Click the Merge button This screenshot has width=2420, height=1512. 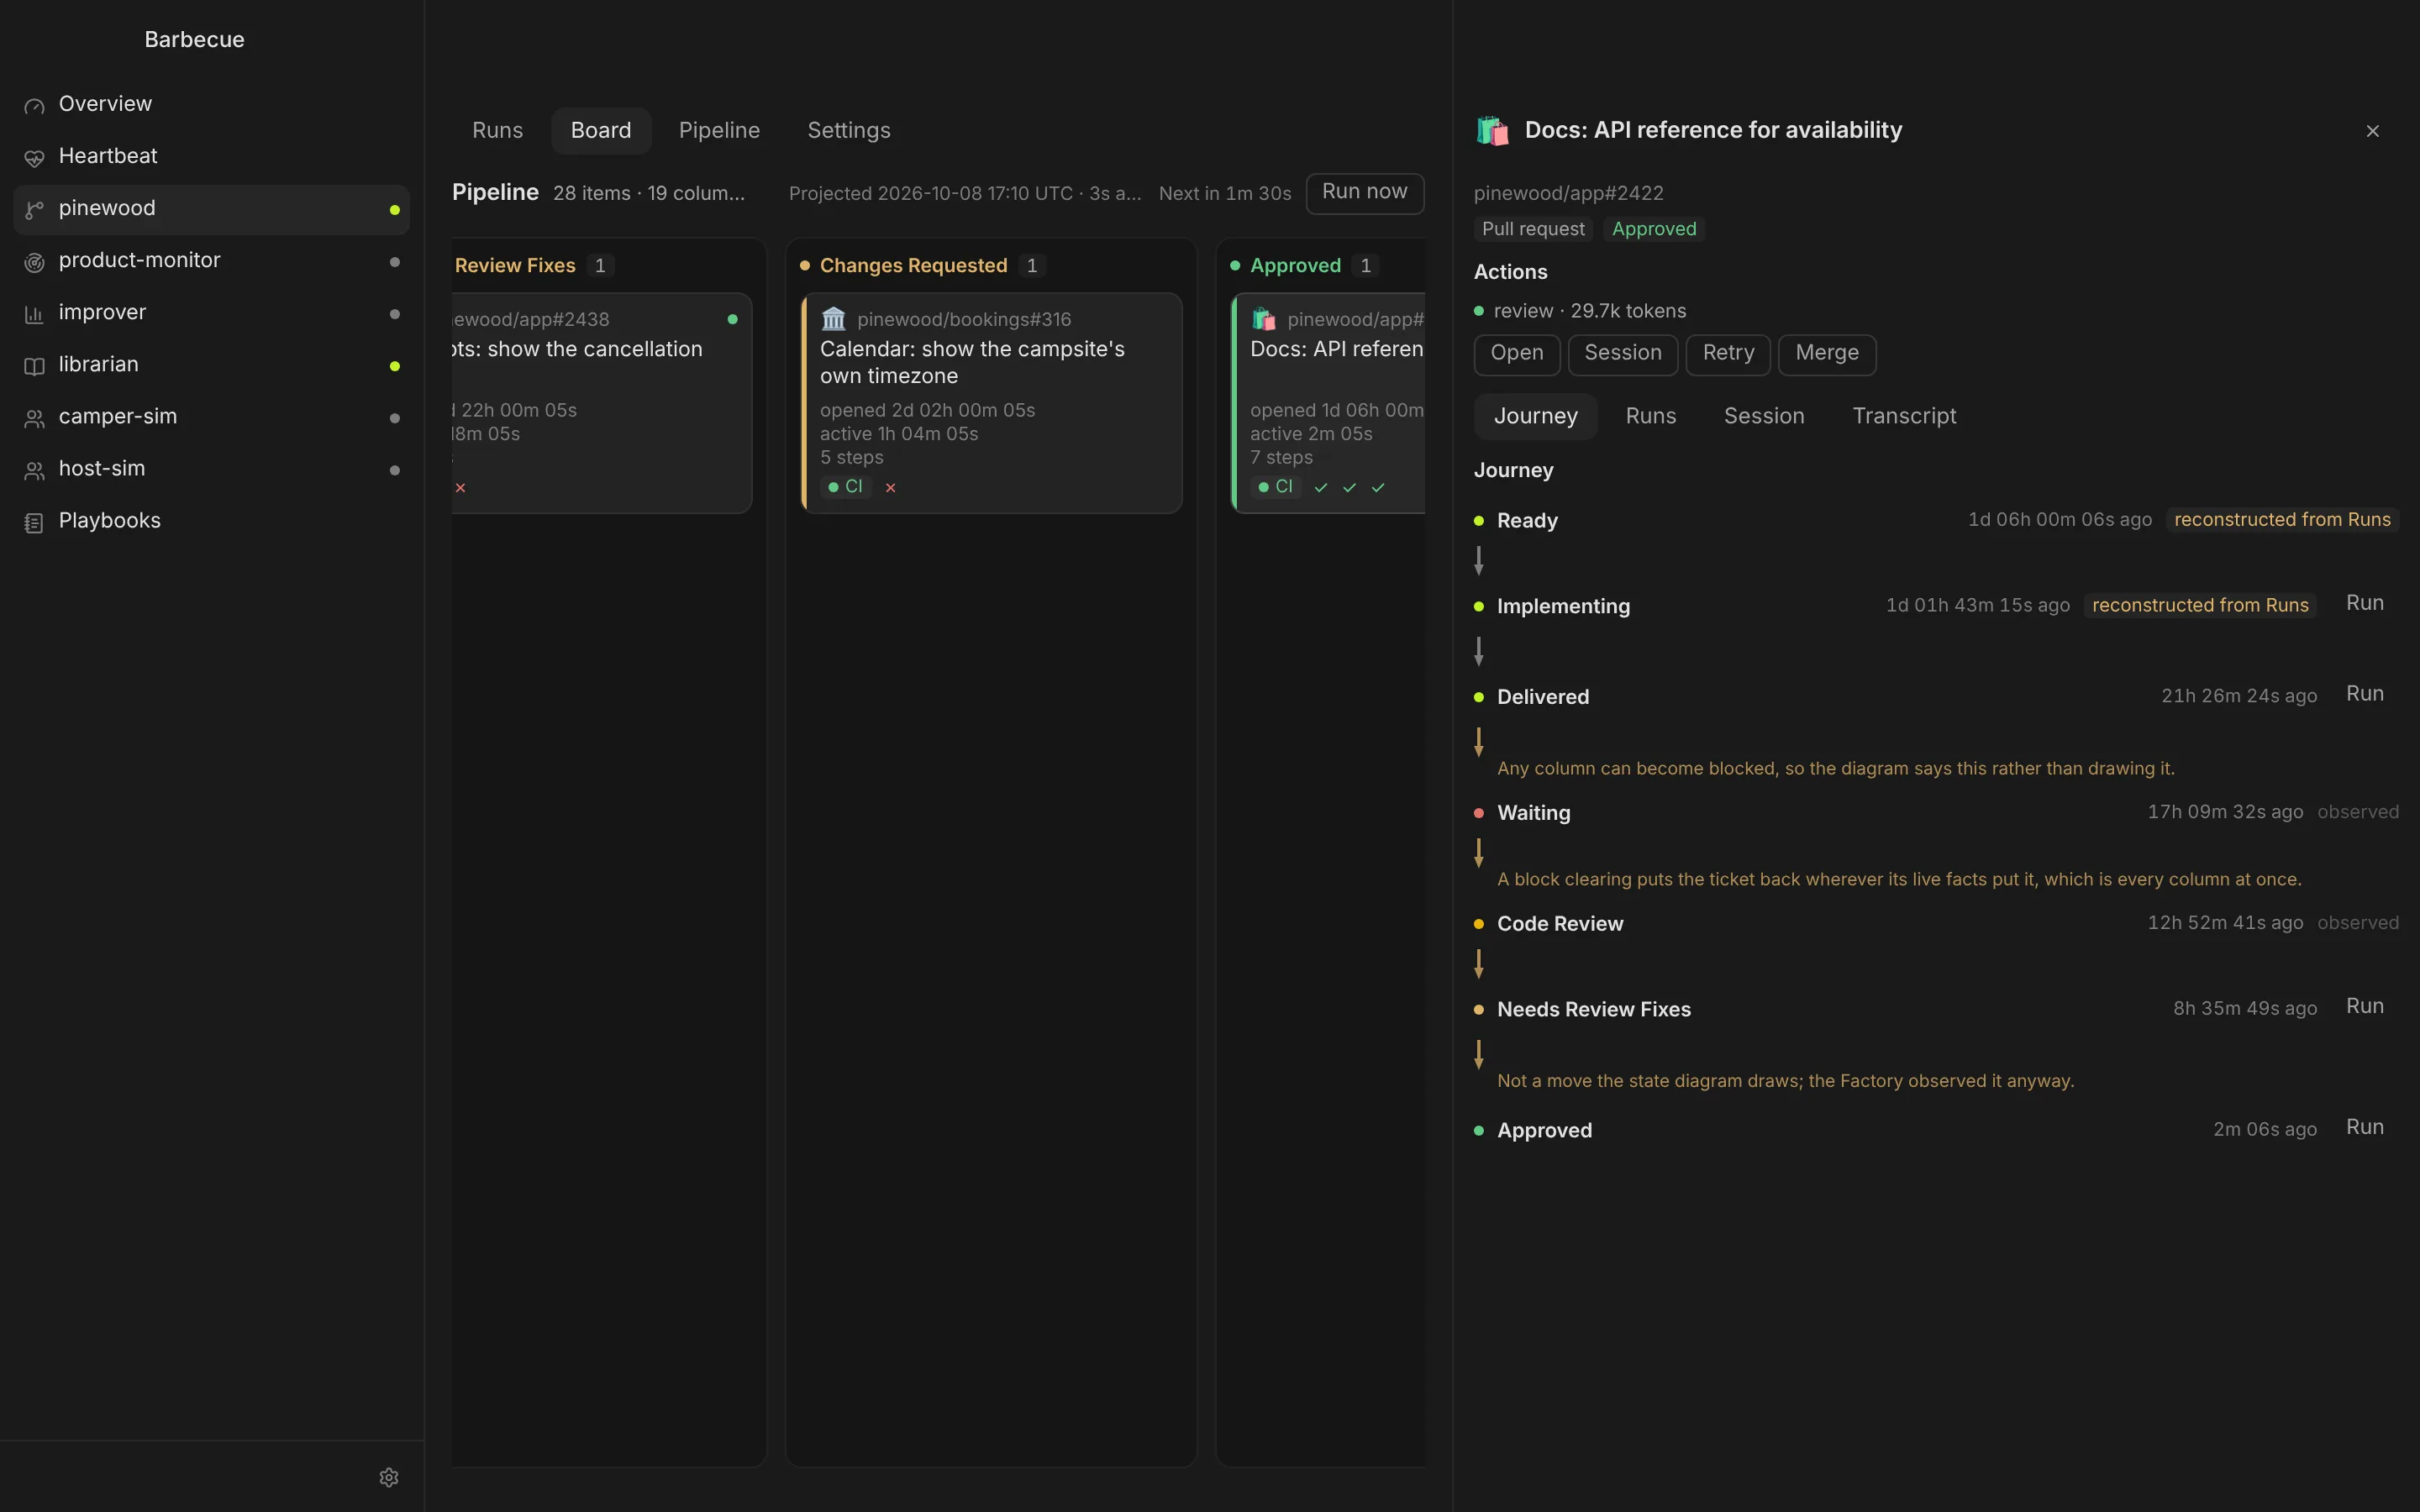pos(1826,354)
